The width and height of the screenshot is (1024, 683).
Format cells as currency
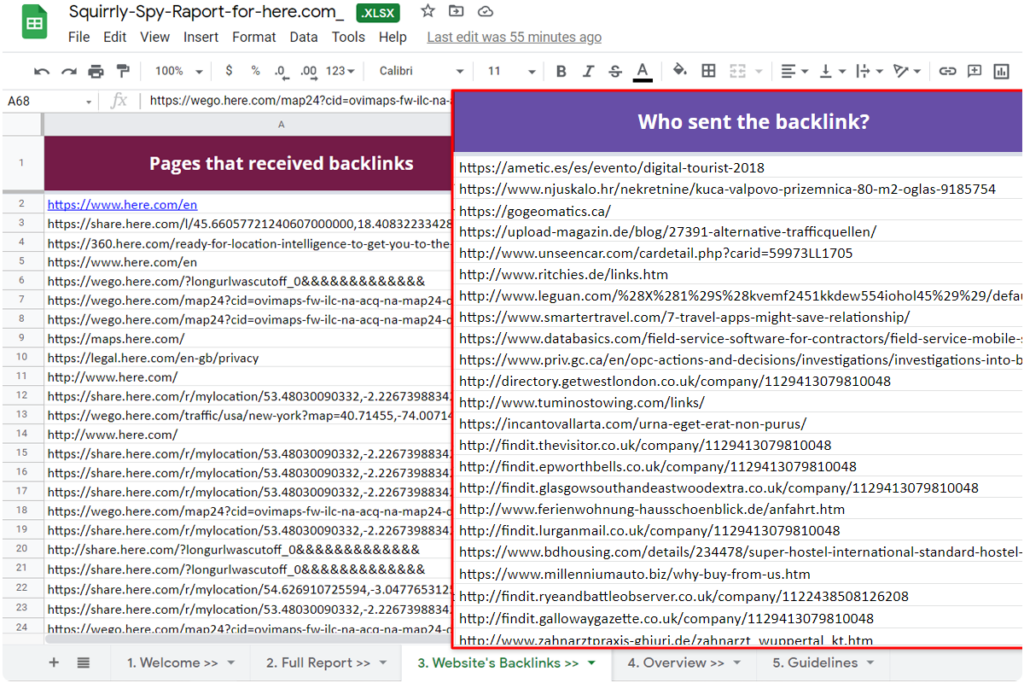[229, 71]
